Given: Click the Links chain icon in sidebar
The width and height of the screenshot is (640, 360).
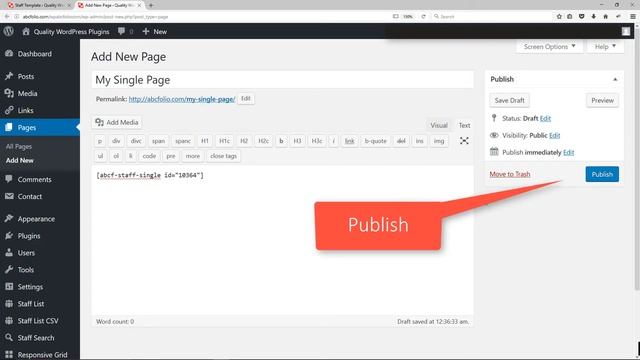Looking at the screenshot, I should click(x=9, y=110).
